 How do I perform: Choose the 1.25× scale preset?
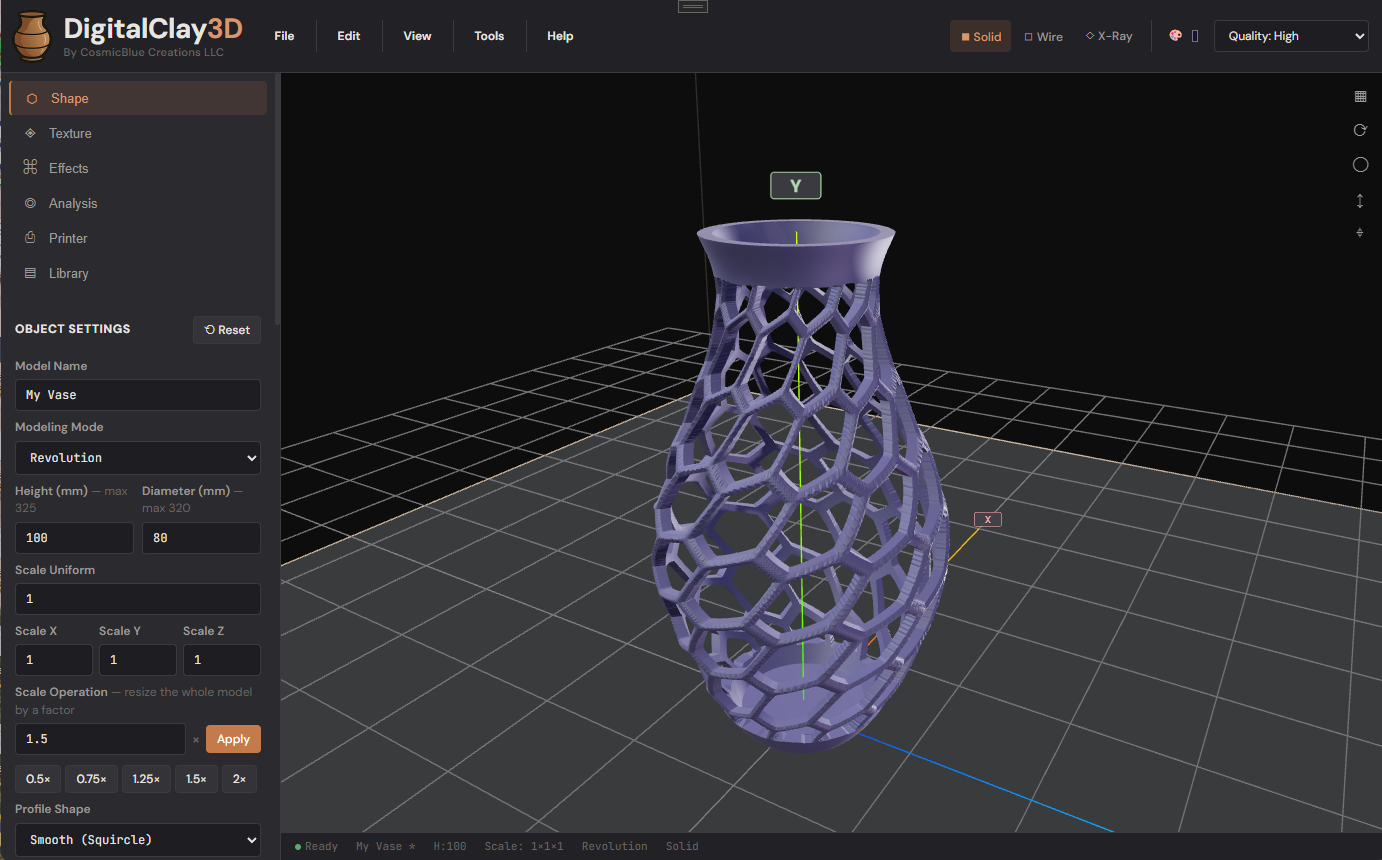(146, 779)
